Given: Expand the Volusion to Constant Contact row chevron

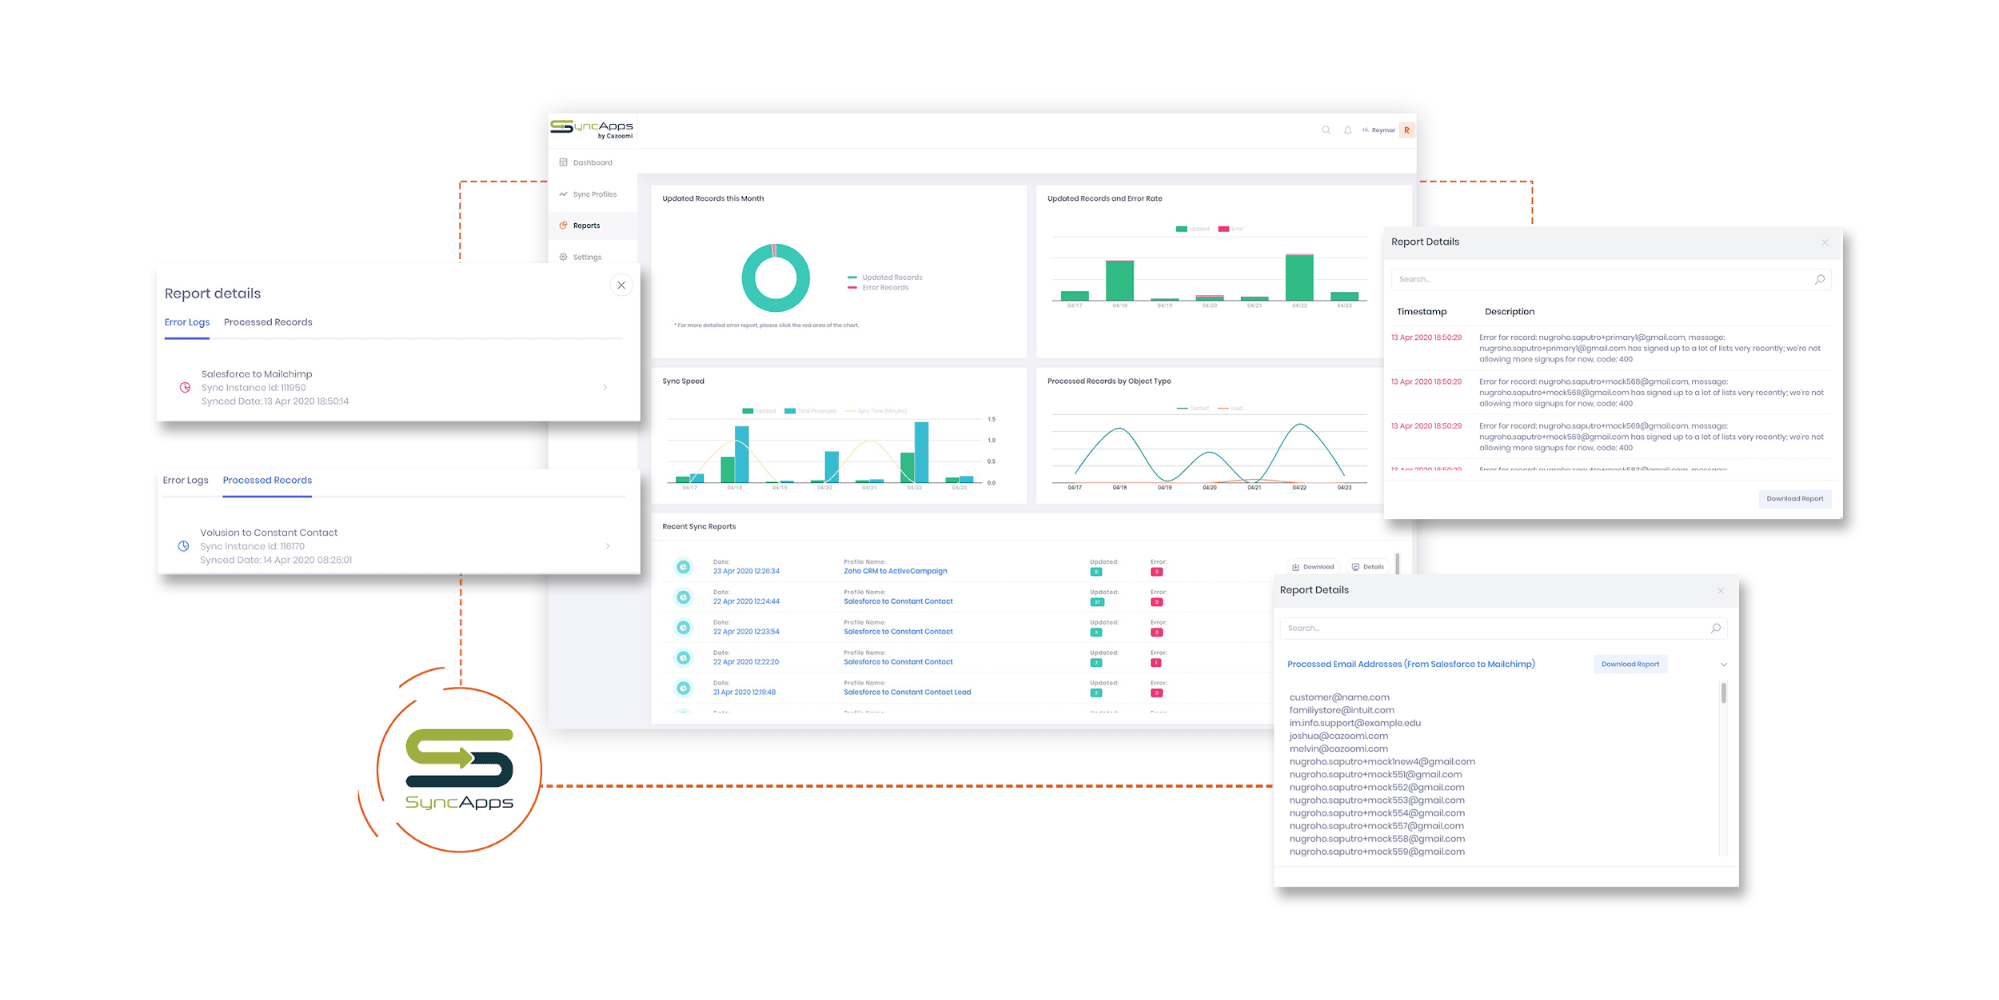Looking at the screenshot, I should click(x=608, y=546).
